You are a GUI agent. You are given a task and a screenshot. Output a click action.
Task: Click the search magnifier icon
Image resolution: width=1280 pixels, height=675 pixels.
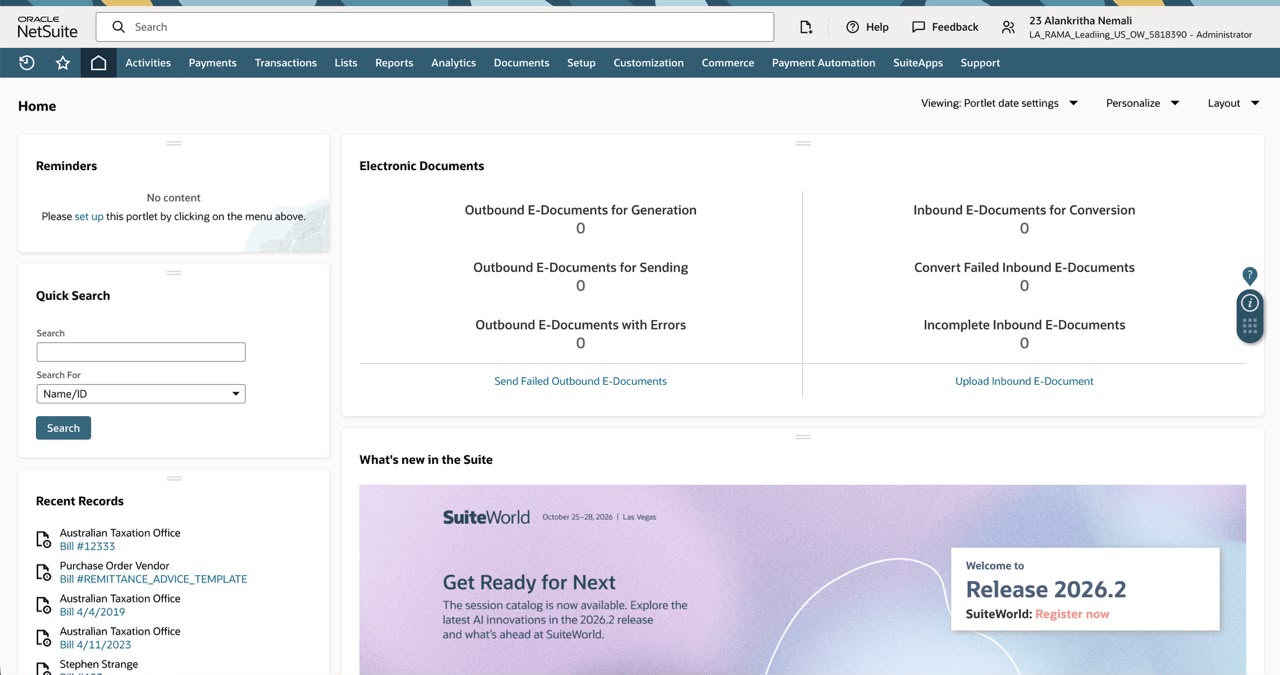pos(119,27)
